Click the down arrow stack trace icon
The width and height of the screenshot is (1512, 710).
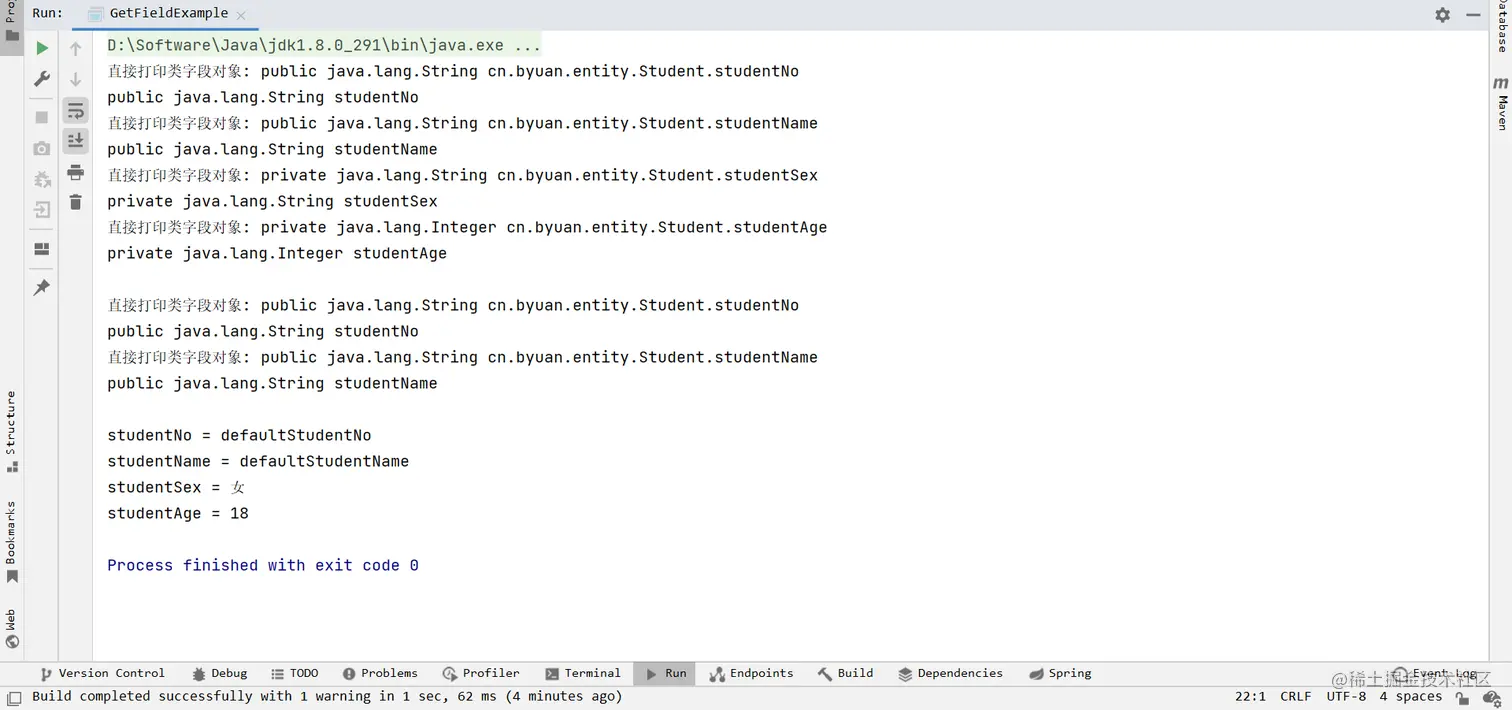[x=76, y=79]
